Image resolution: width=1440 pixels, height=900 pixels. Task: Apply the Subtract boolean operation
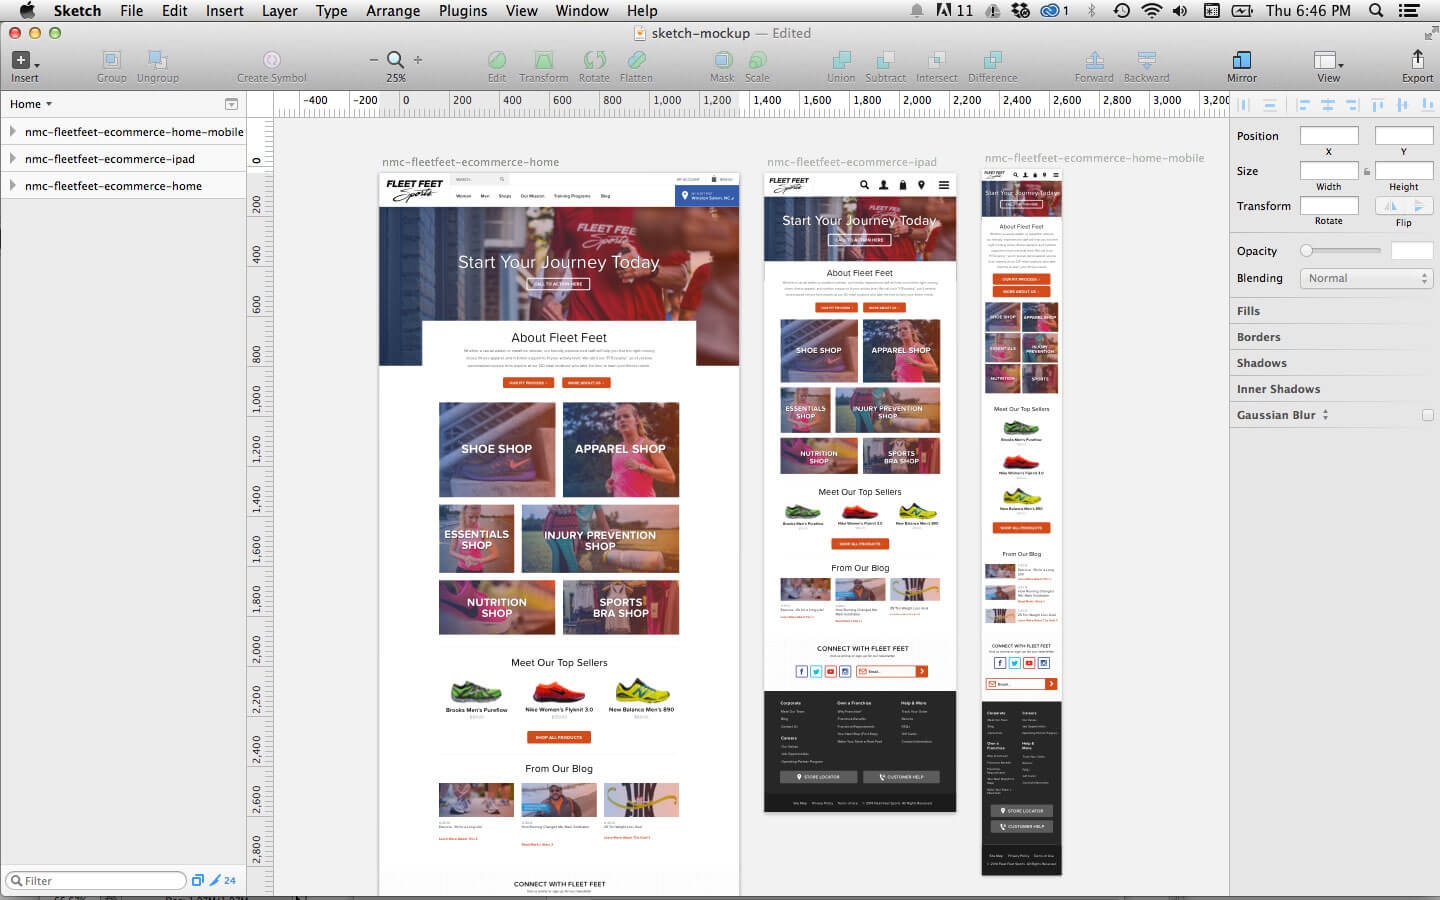click(x=886, y=60)
